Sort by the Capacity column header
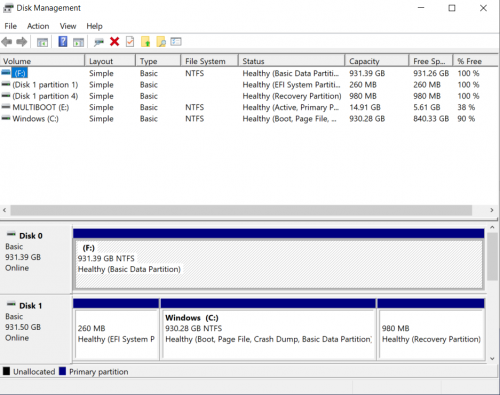 pyautogui.click(x=377, y=61)
